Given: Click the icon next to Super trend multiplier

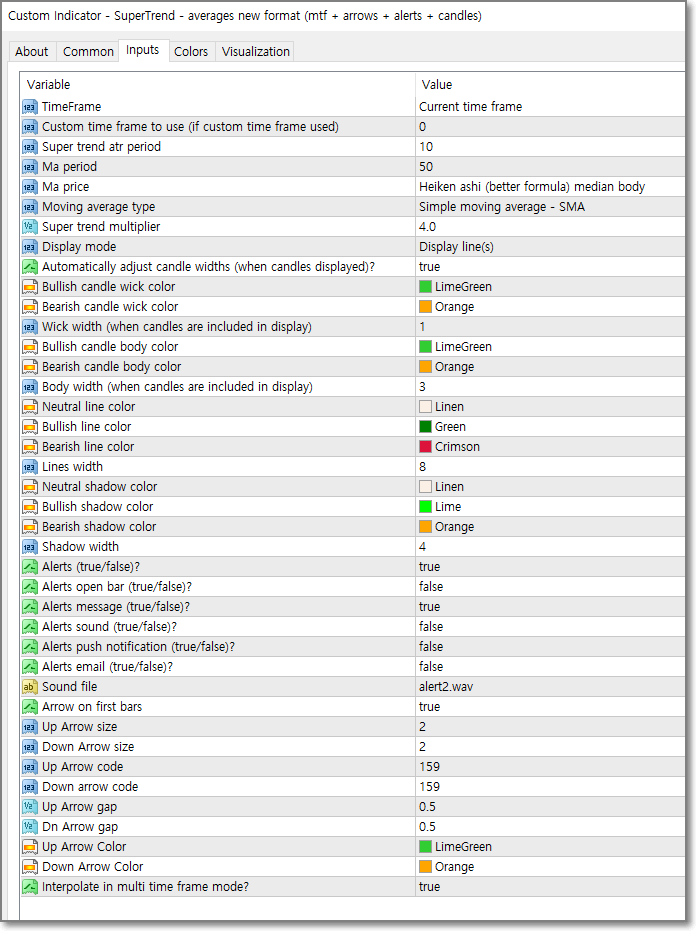Looking at the screenshot, I should [30, 227].
